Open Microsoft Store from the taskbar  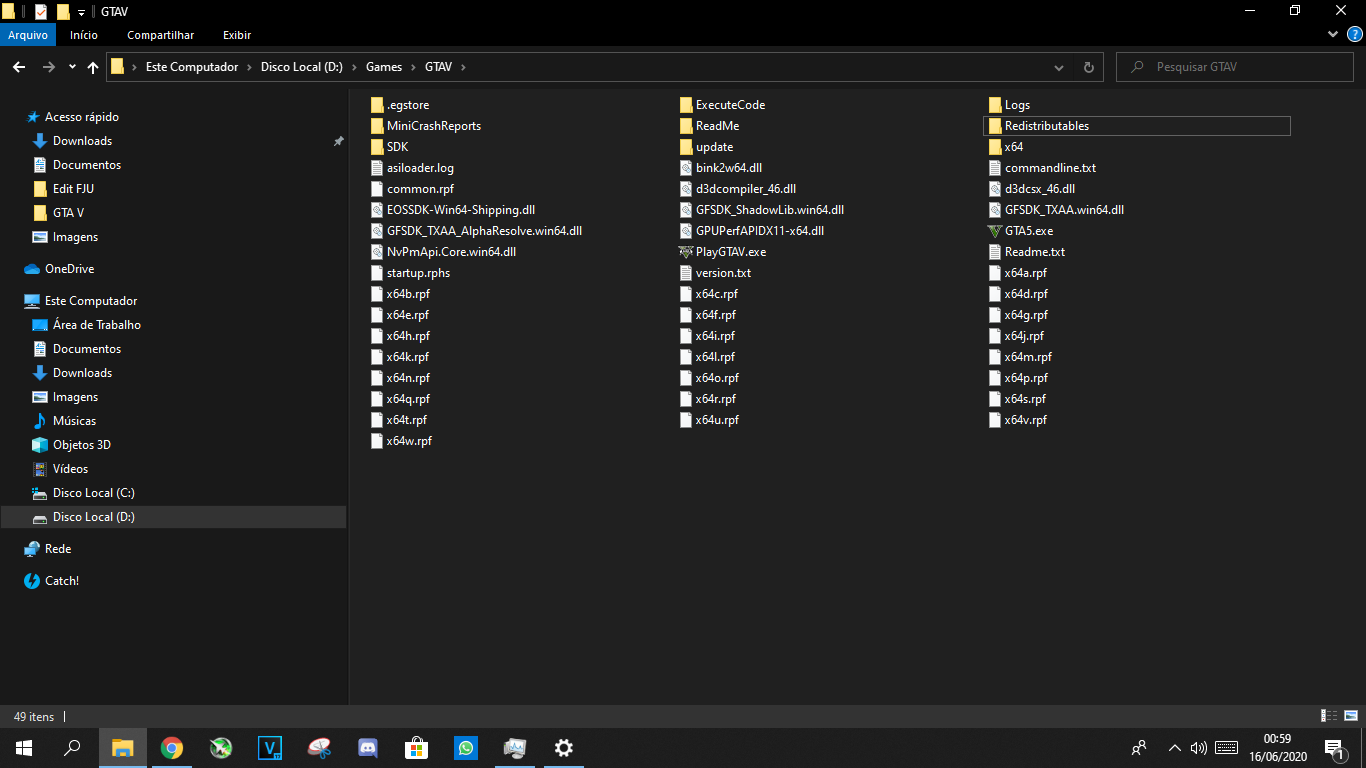pyautogui.click(x=417, y=748)
